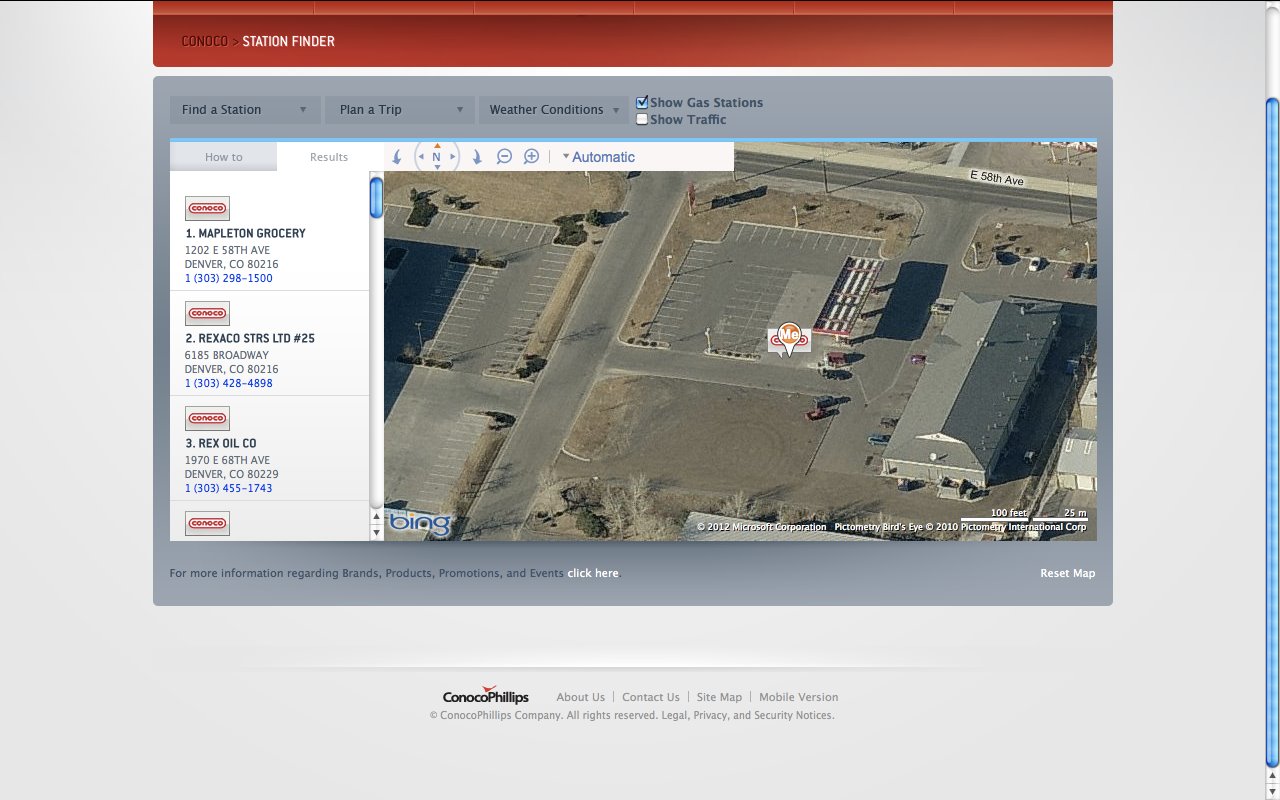
Task: Click the address '6185 BROADWAY'
Action: (x=227, y=355)
